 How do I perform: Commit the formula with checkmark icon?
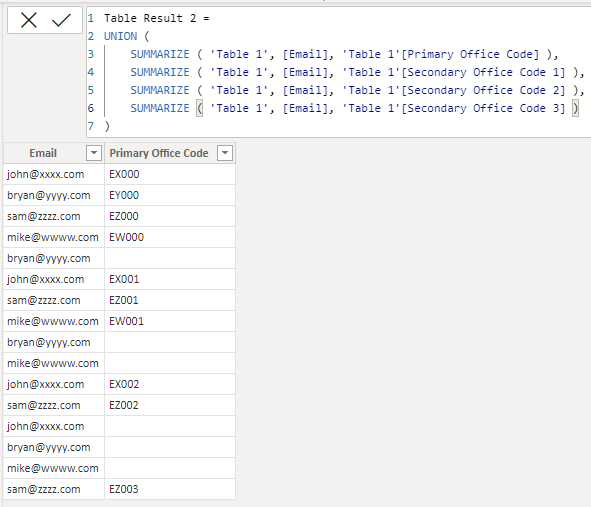tap(61, 20)
